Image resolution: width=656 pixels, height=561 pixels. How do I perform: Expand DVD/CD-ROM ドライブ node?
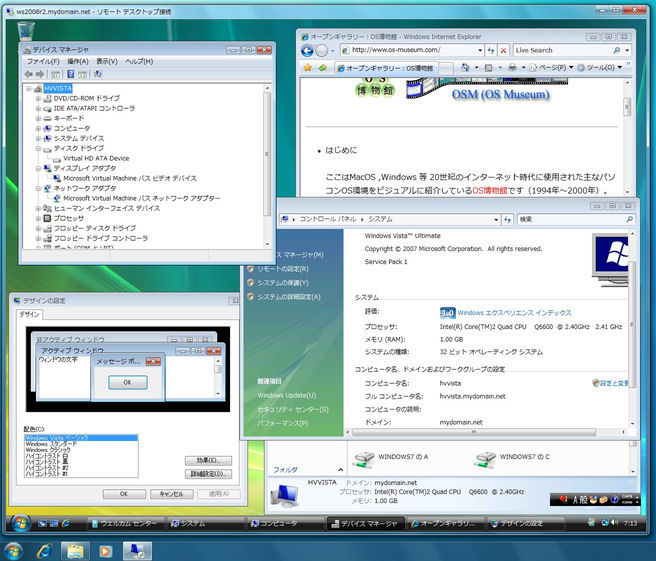click(38, 99)
